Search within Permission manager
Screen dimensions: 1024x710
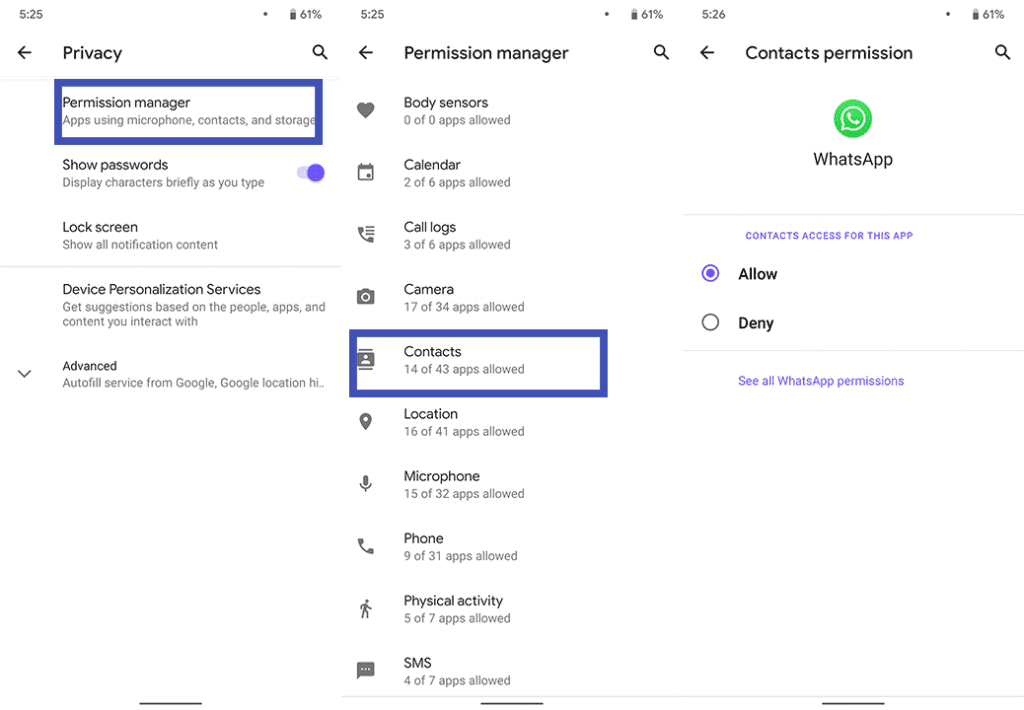[x=661, y=52]
